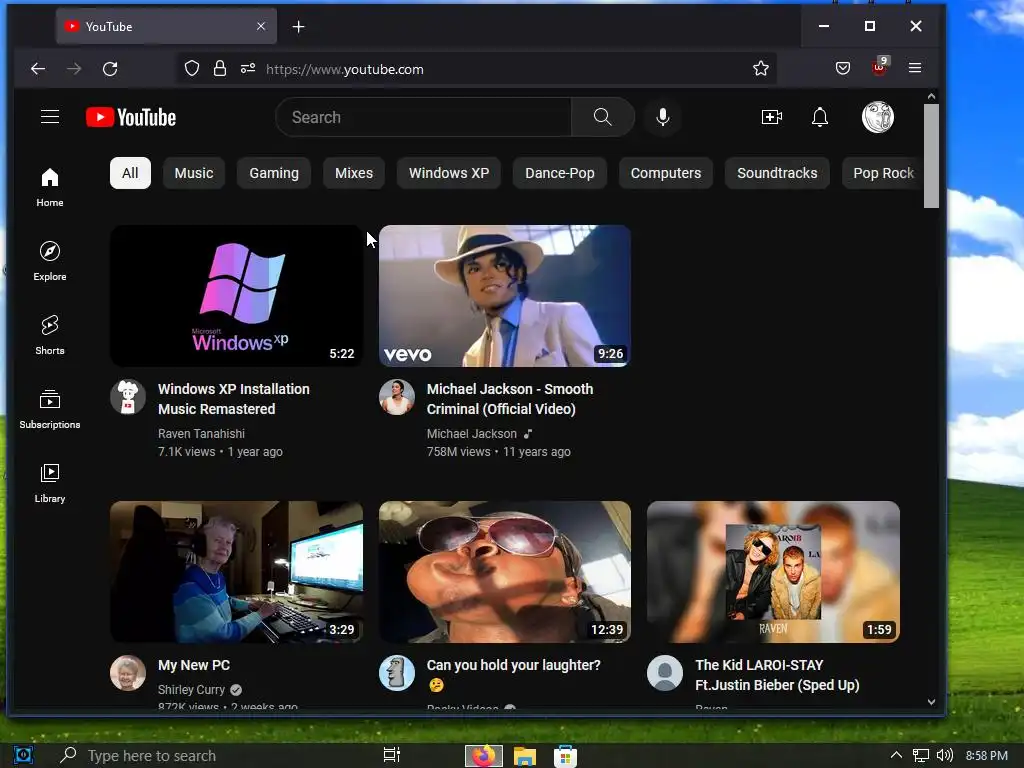The image size is (1024, 768).
Task: Close the YouTube tab
Action: pos(261,26)
